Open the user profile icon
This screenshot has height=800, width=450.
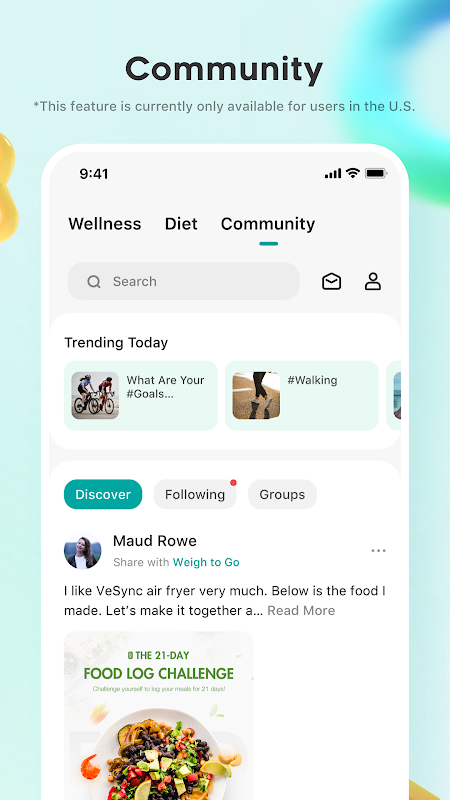372,281
